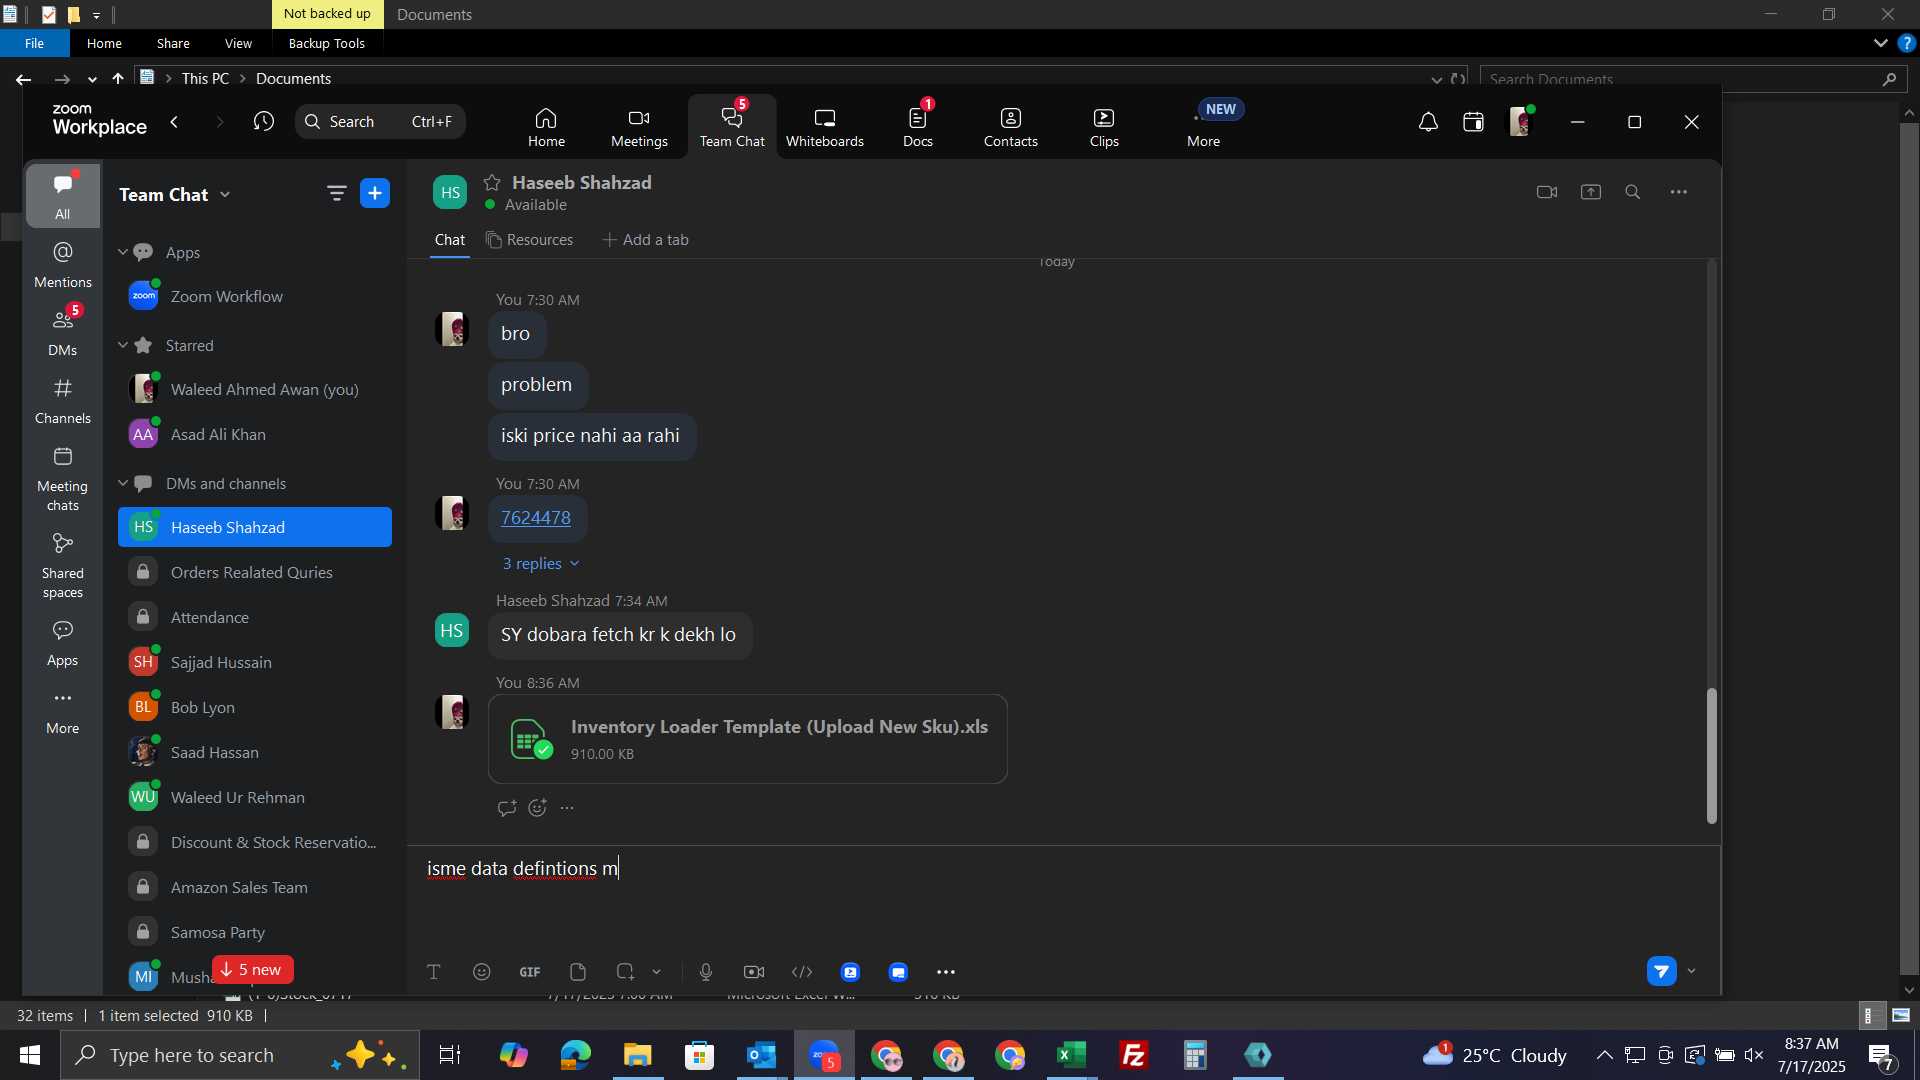Start a video call with Haseeb Shahzad
This screenshot has height=1080, width=1920.
pos(1547,192)
